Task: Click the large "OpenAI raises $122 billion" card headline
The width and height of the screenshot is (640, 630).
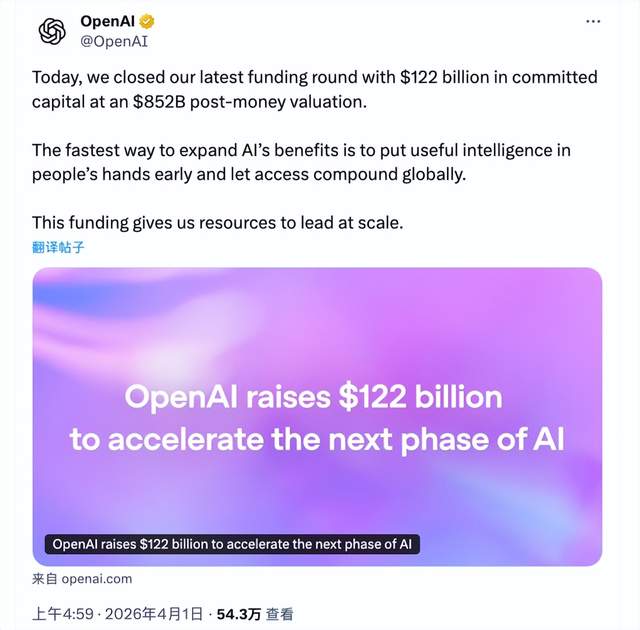Action: [x=313, y=397]
